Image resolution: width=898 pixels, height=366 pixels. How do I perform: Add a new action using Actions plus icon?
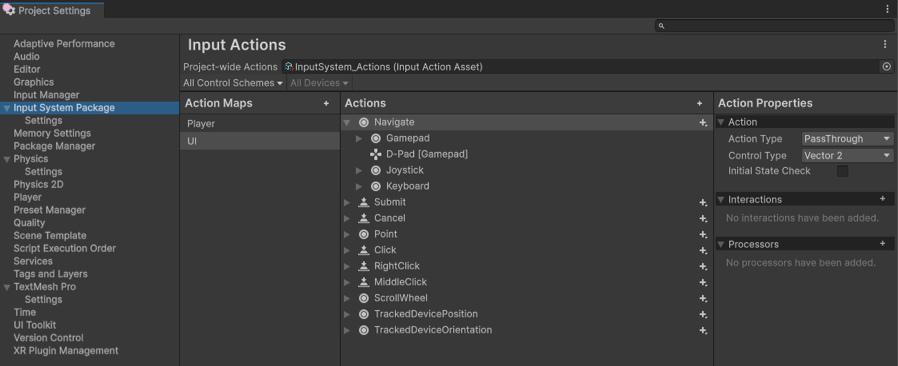tap(699, 104)
